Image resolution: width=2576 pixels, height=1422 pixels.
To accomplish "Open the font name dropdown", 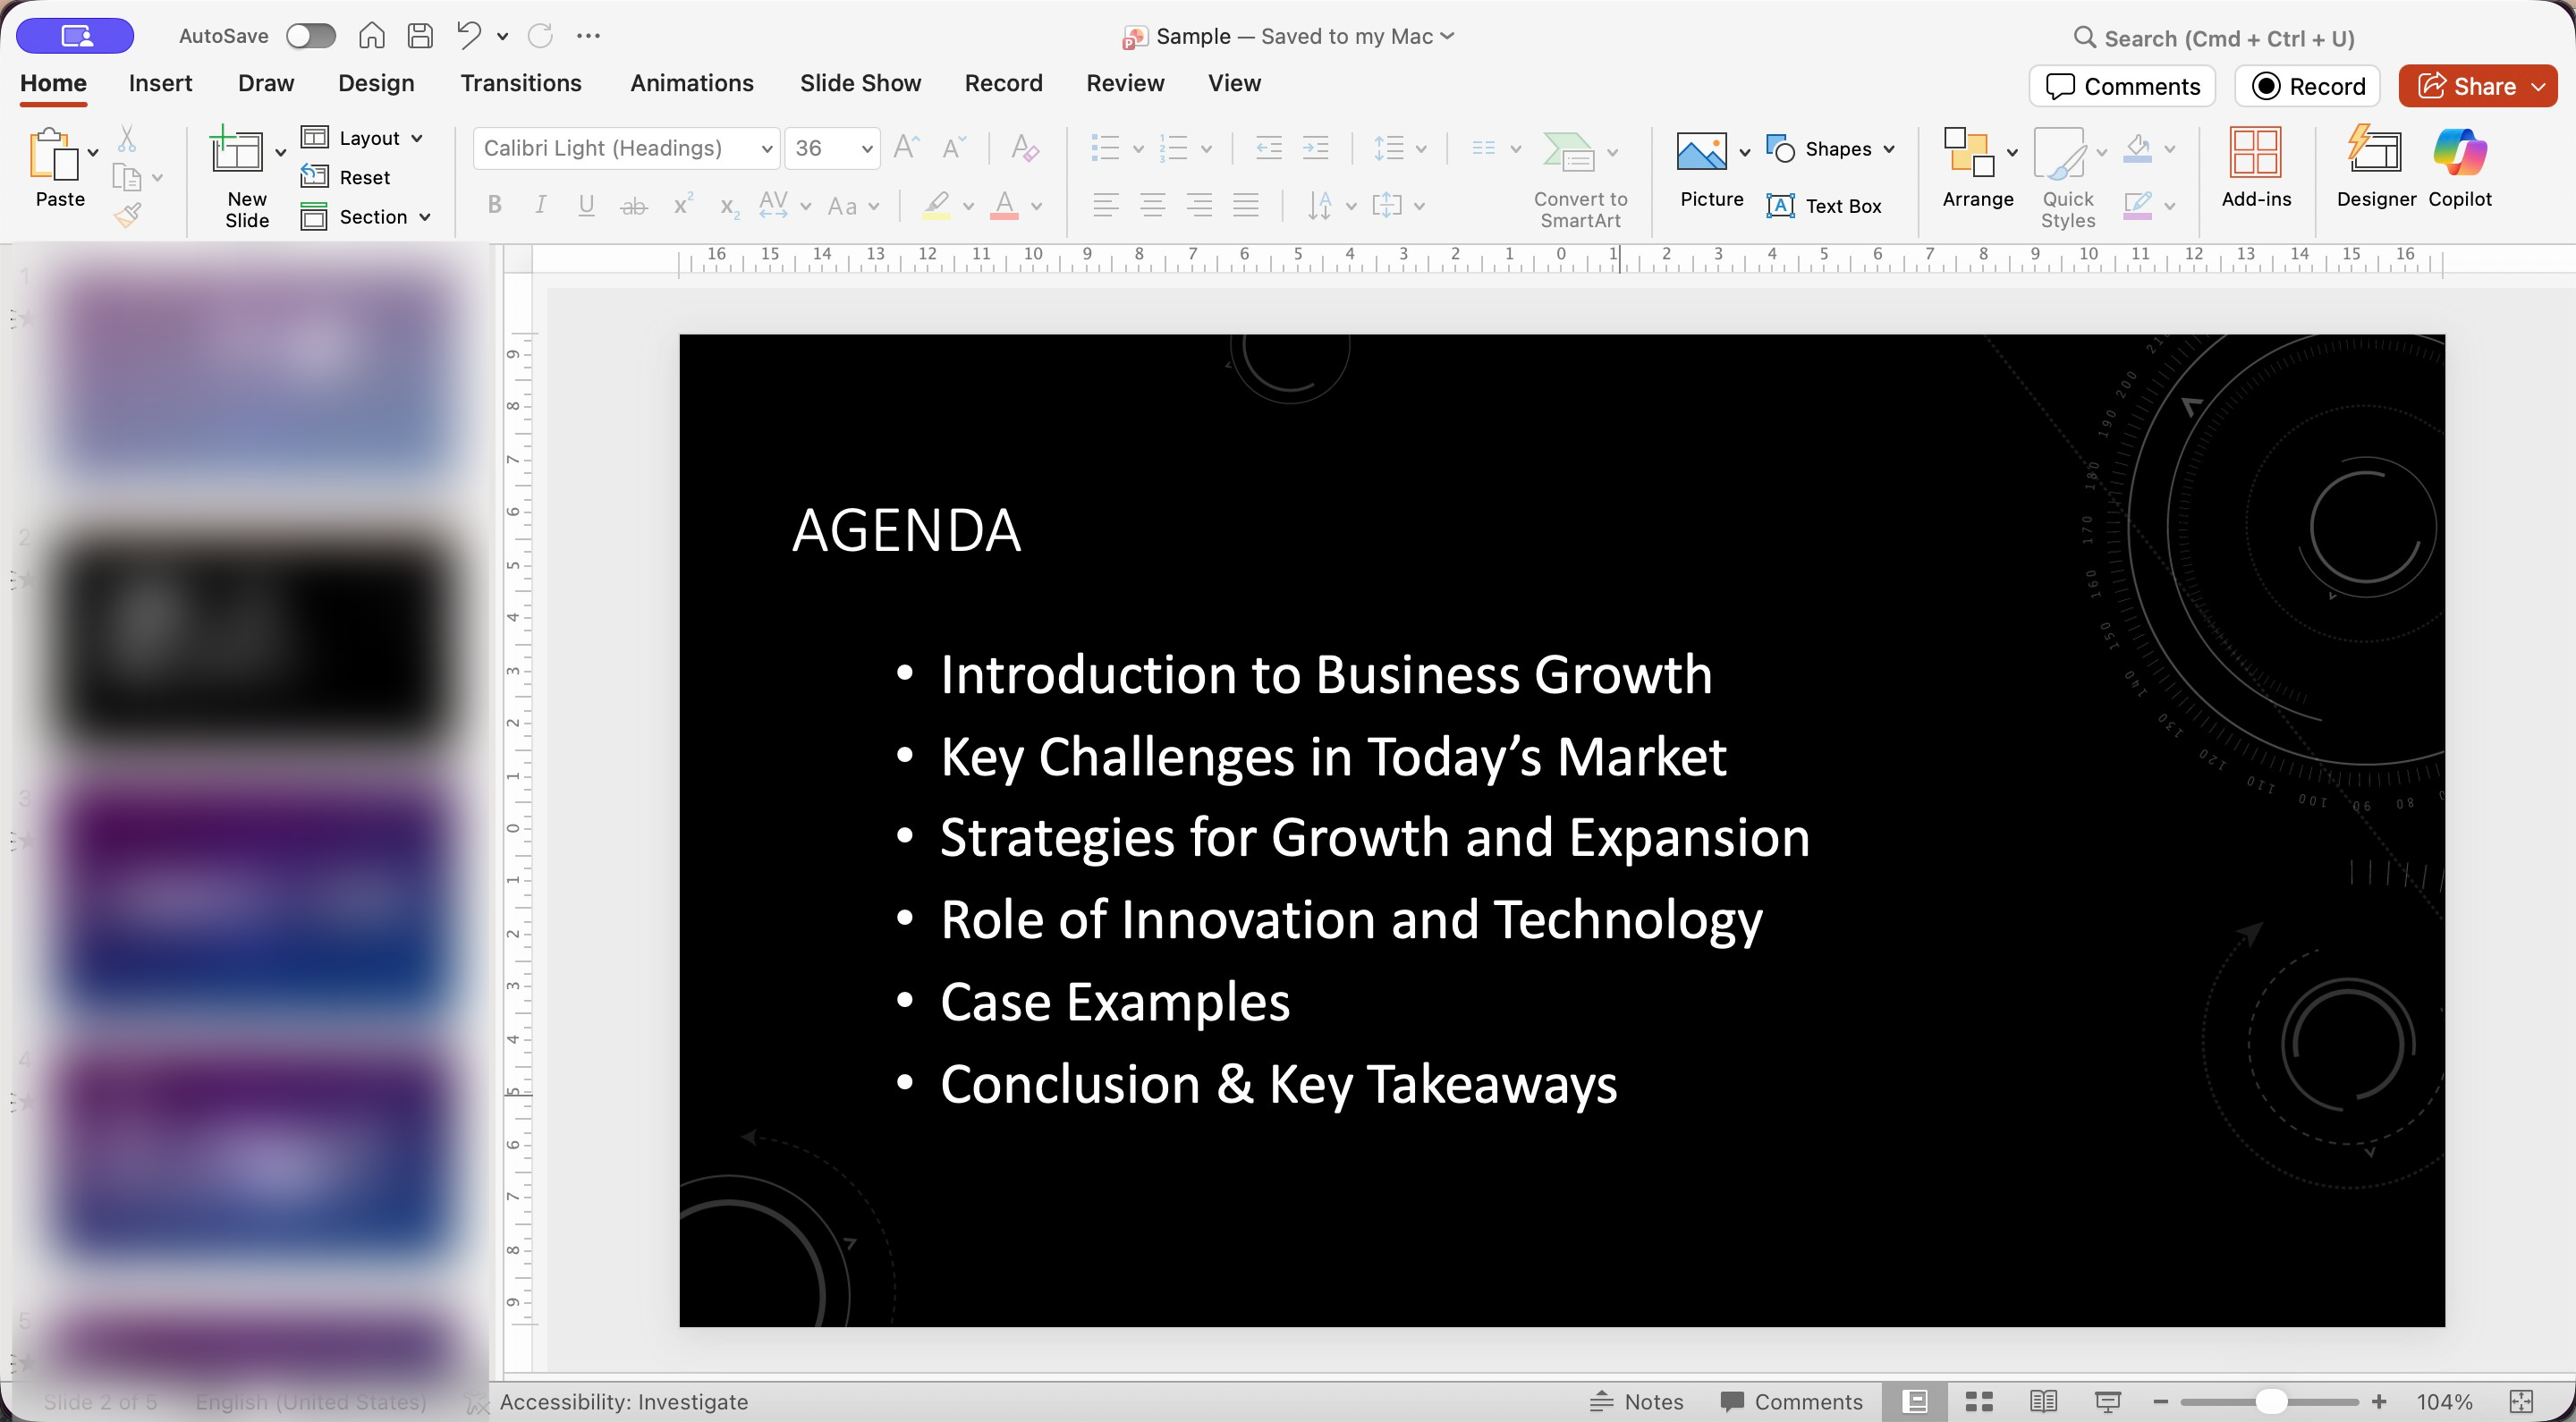I will click(x=766, y=149).
